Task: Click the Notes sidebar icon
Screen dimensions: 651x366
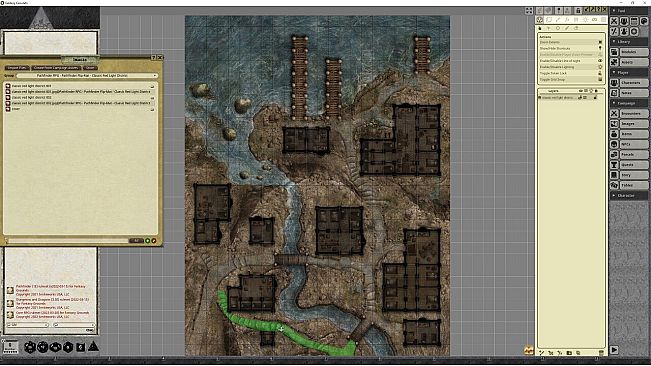Action: [x=614, y=93]
